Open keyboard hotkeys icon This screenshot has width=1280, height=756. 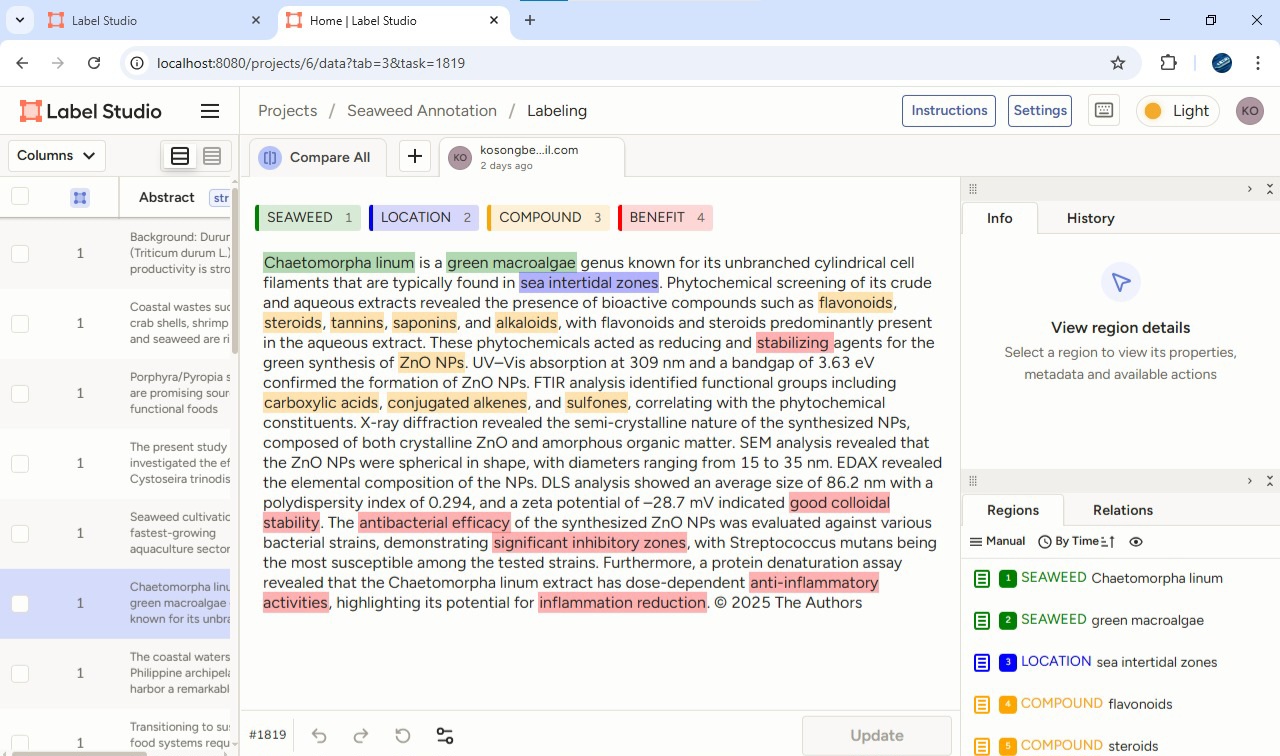pyautogui.click(x=1104, y=110)
